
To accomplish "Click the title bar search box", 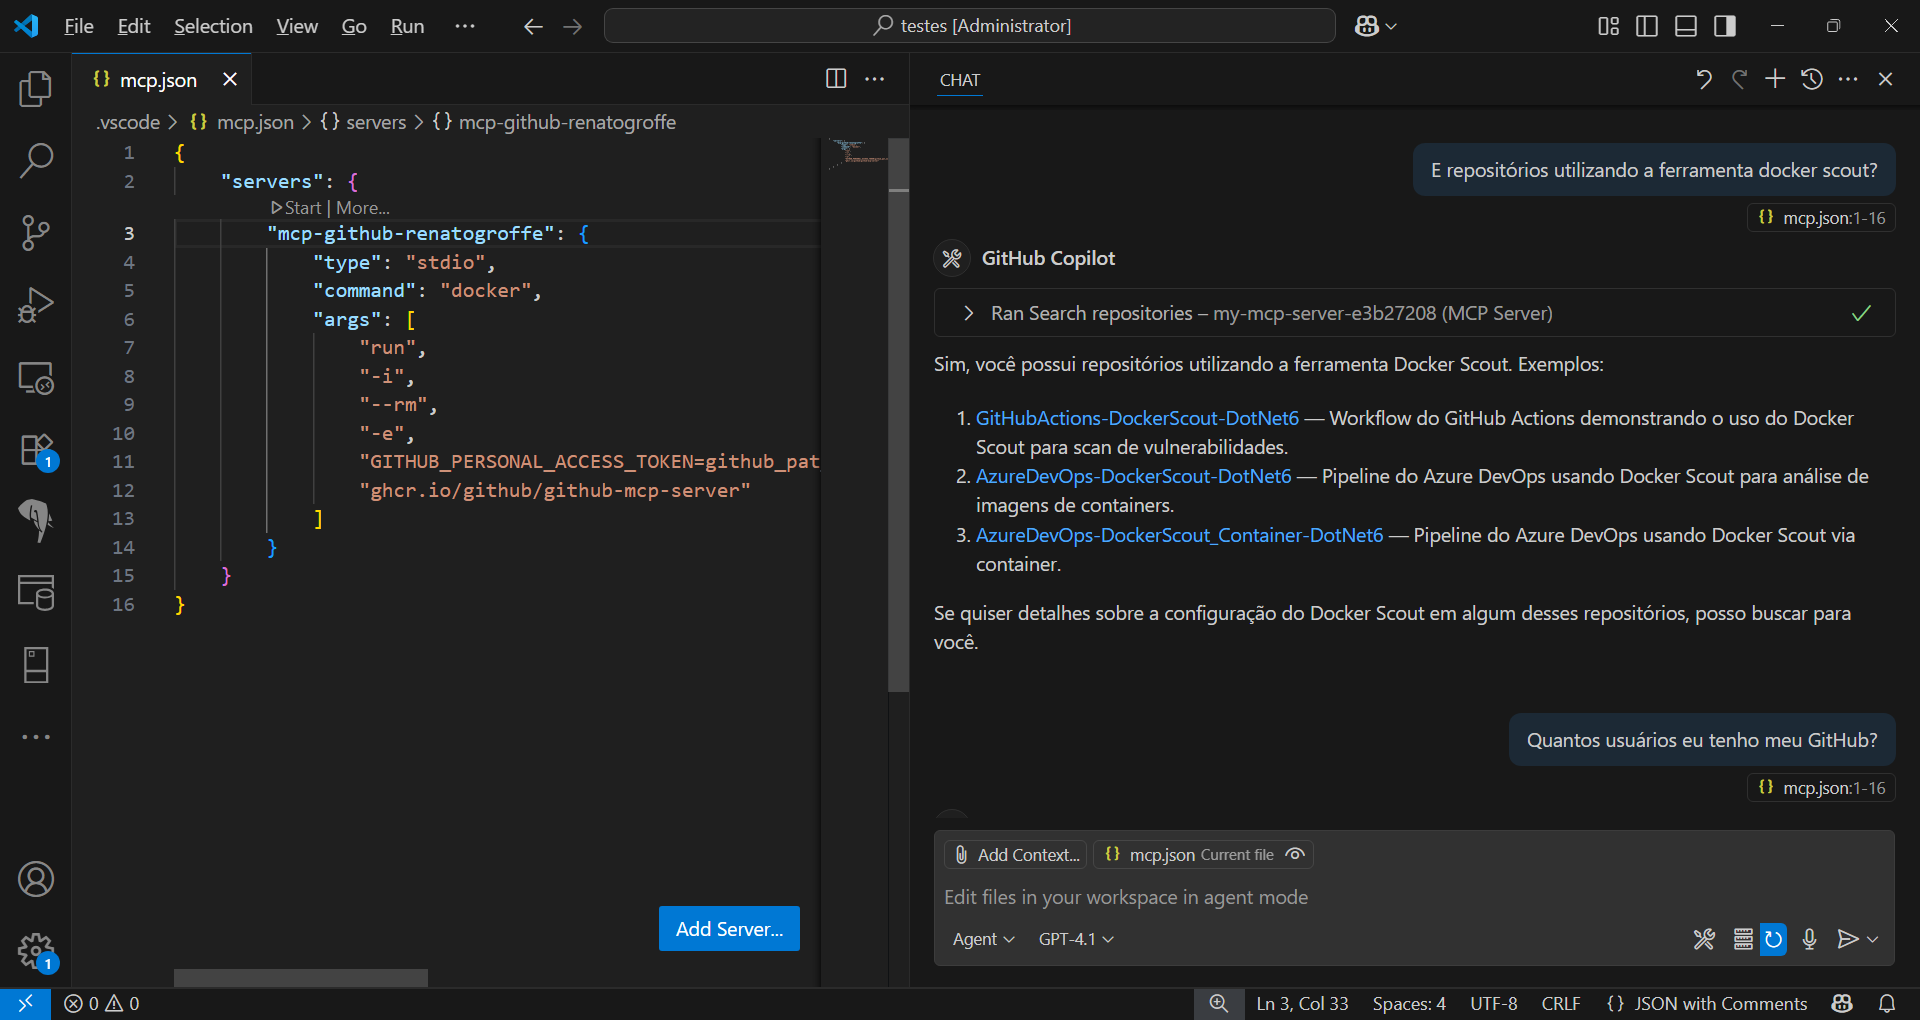I will point(970,26).
